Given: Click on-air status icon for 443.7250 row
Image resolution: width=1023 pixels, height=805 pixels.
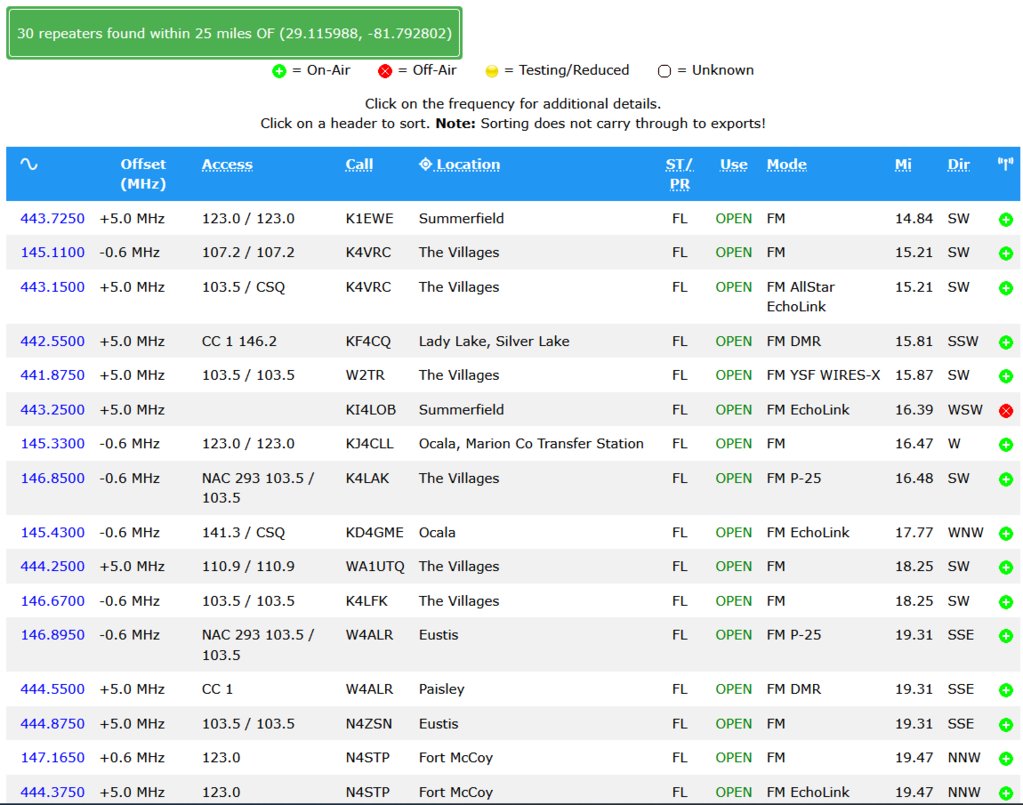Looking at the screenshot, I should click(1005, 220).
